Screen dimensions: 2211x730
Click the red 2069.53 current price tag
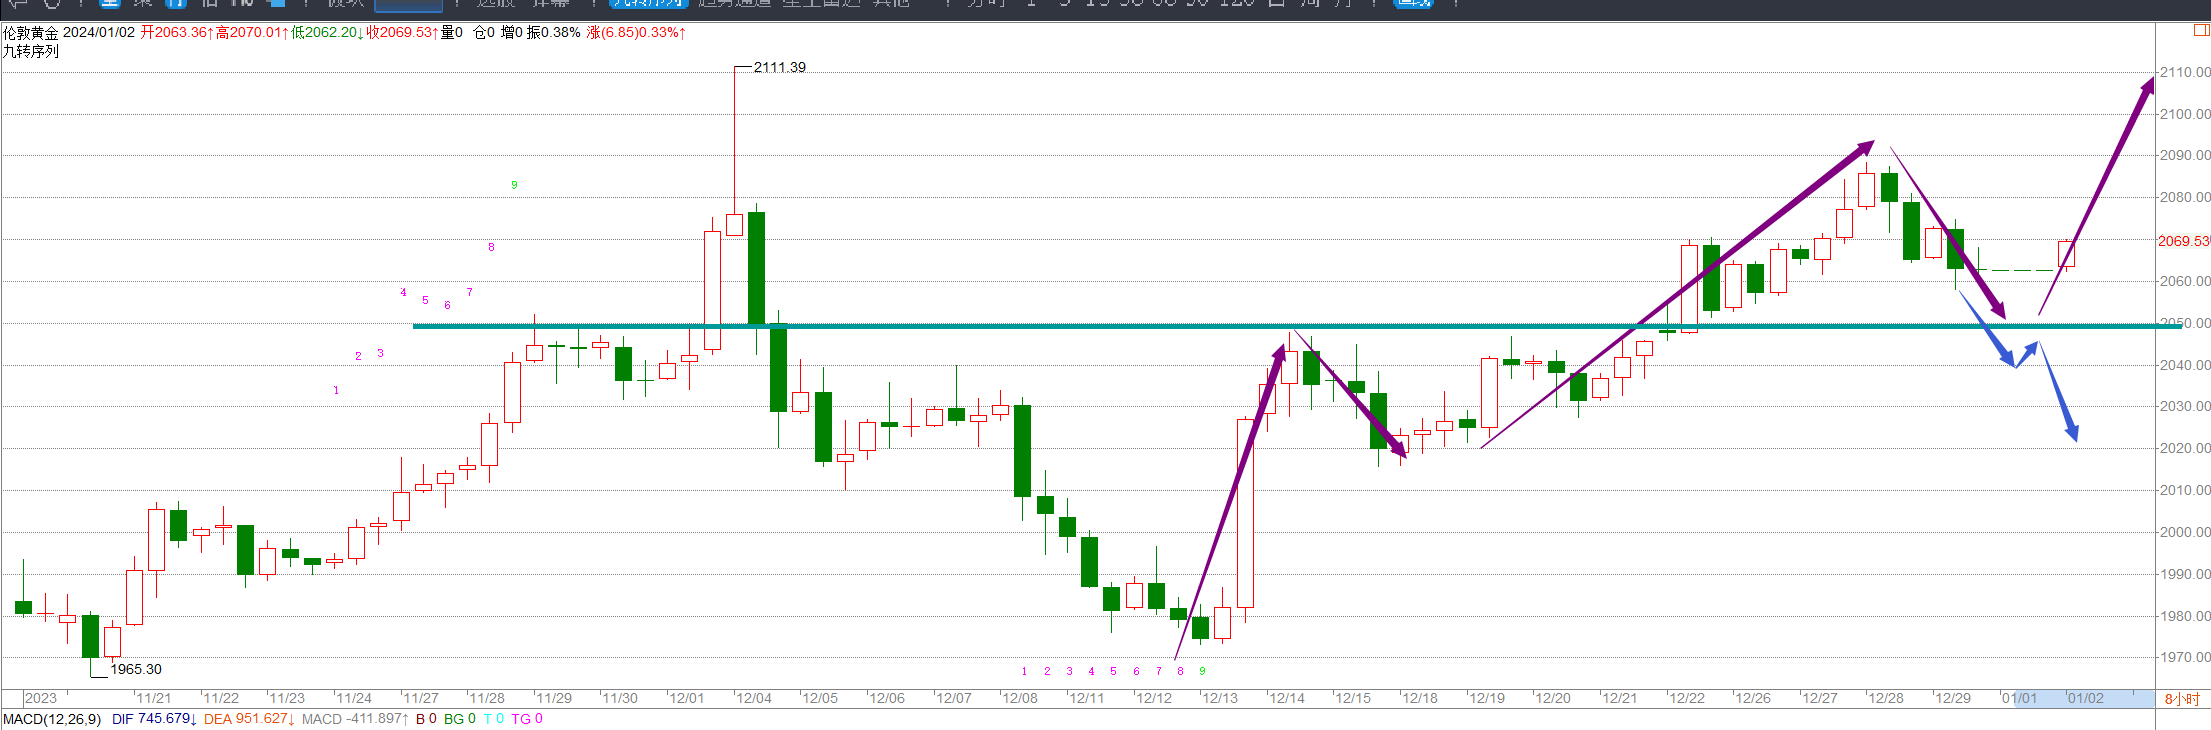point(2182,241)
